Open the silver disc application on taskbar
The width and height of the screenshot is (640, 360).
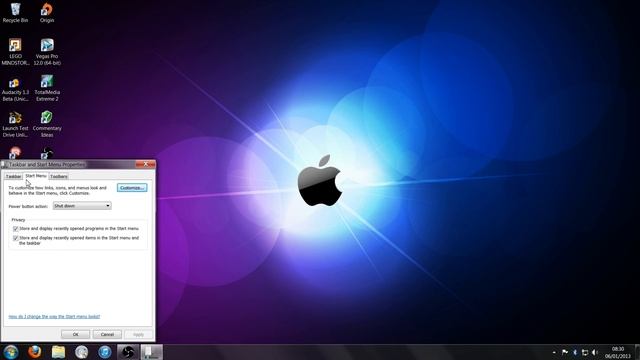pos(82,352)
